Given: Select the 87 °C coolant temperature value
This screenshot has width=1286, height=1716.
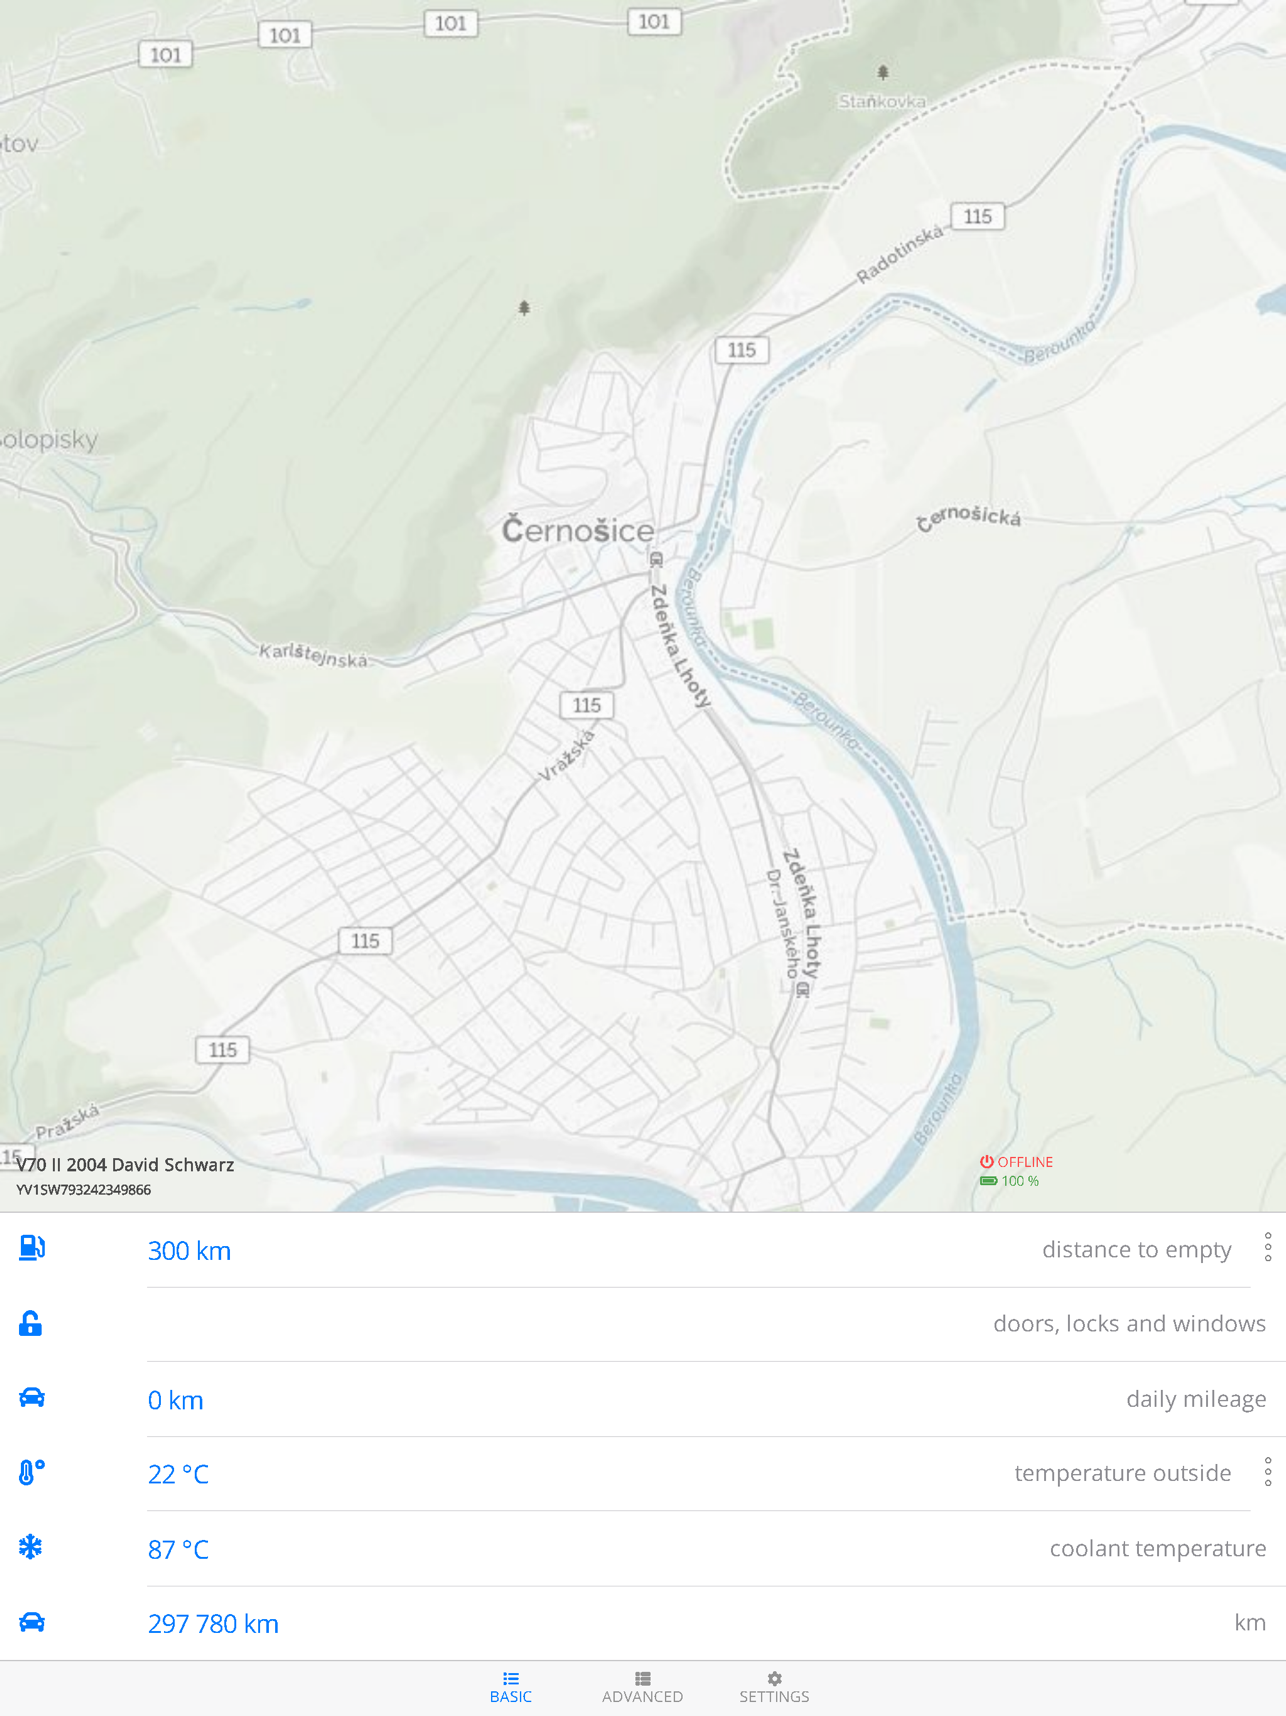Looking at the screenshot, I should pyautogui.click(x=178, y=1550).
